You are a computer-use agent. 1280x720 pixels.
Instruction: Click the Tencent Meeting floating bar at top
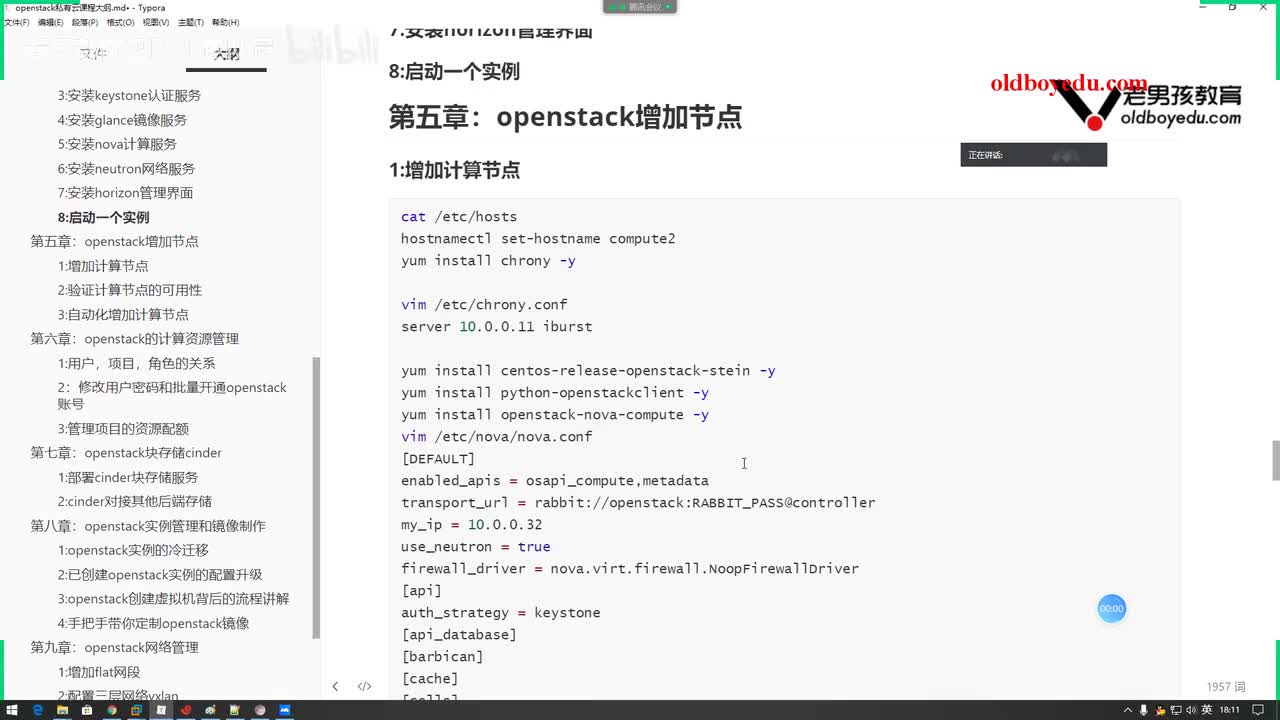tap(640, 7)
